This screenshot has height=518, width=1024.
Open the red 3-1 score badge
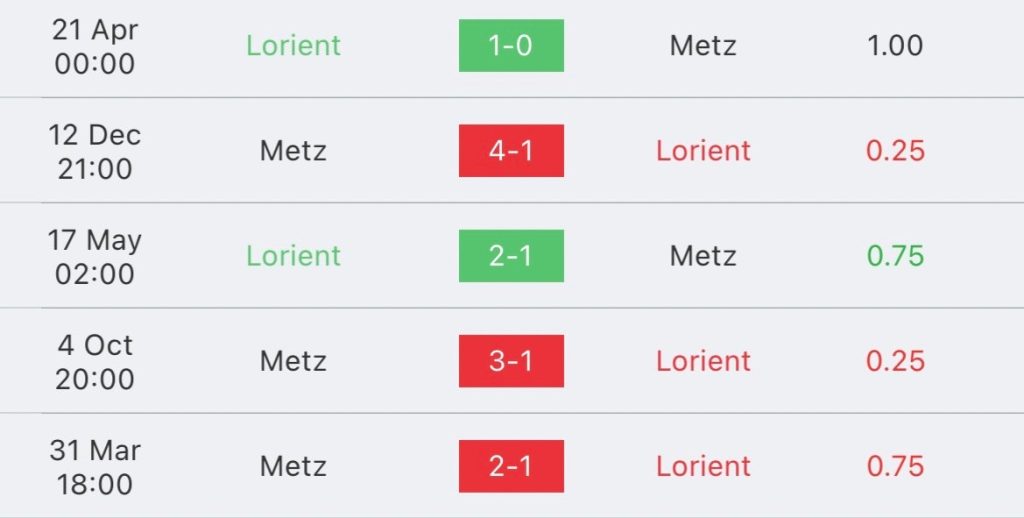(x=511, y=361)
